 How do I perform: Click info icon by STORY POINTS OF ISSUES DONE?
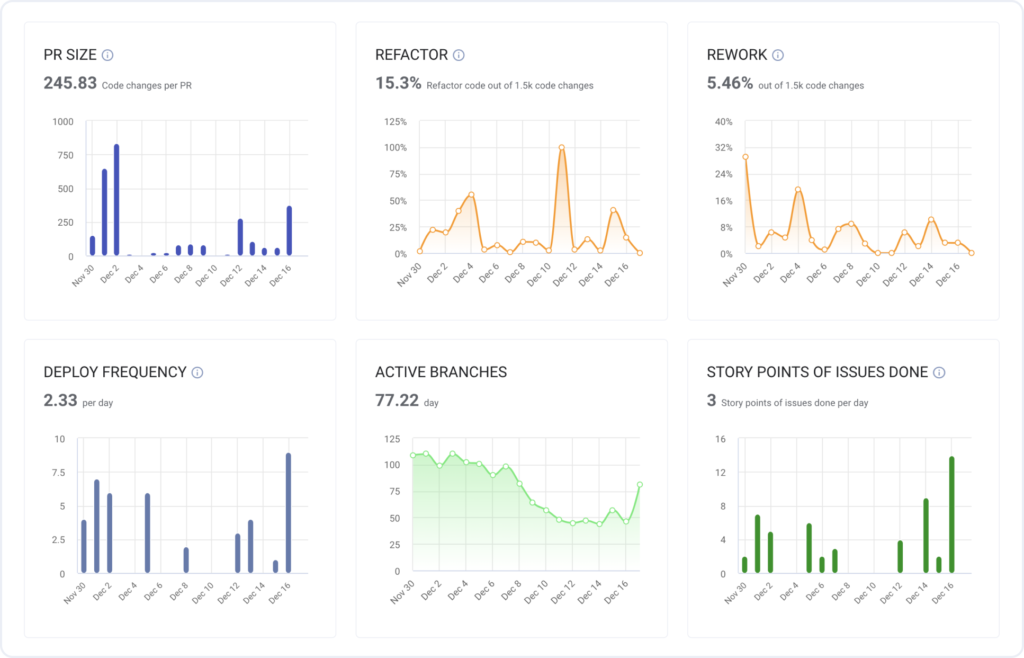click(x=939, y=373)
